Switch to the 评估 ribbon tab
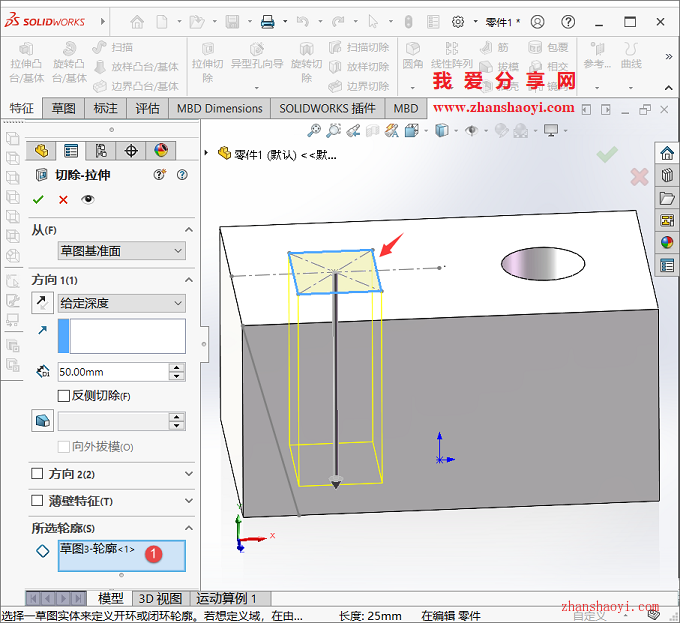Viewport: 680px width, 623px height. pyautogui.click(x=147, y=108)
